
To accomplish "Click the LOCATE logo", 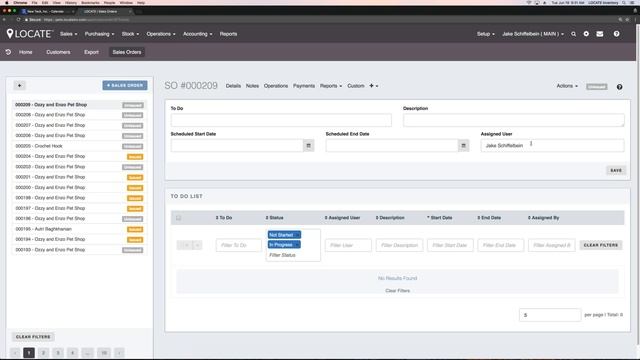I will point(29,34).
